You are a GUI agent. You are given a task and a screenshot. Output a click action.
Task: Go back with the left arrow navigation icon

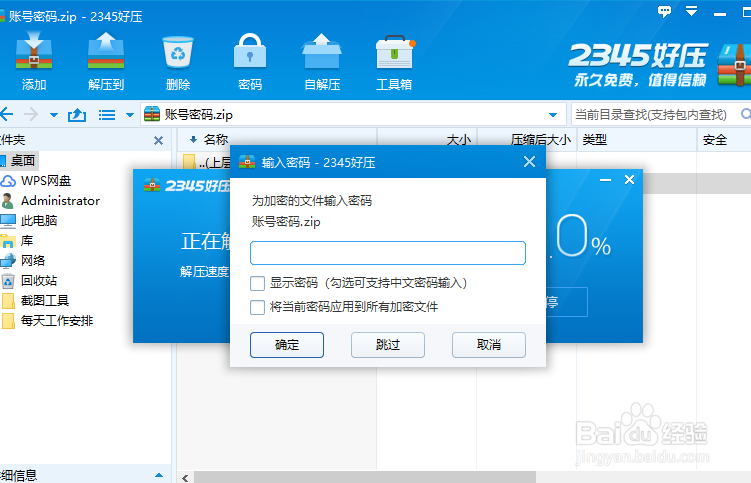coord(6,115)
